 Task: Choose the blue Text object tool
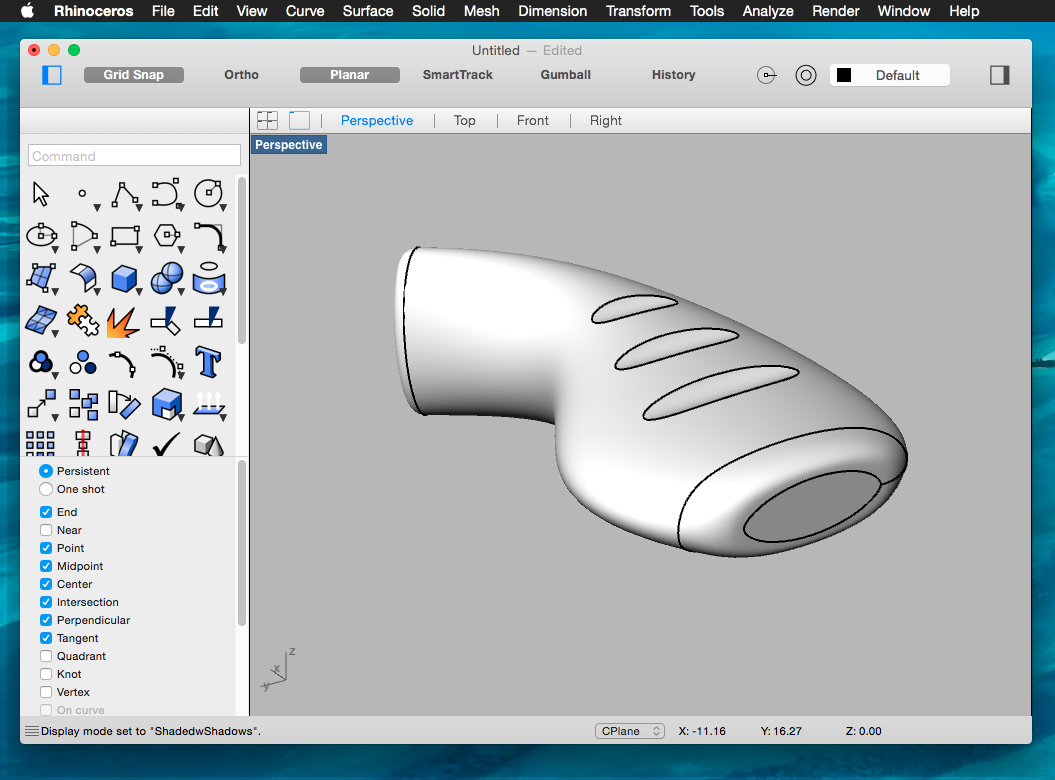209,362
